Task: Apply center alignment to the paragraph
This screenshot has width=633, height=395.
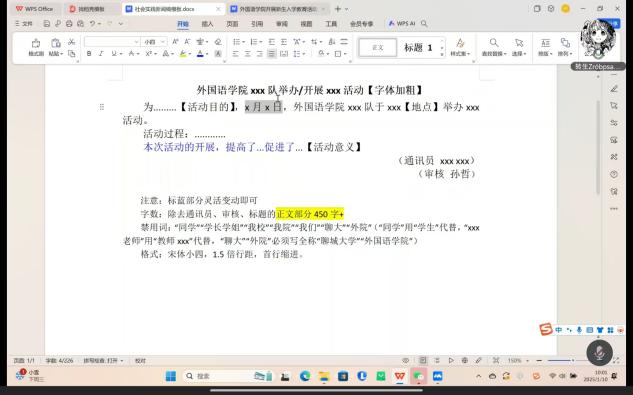Action: (247, 54)
